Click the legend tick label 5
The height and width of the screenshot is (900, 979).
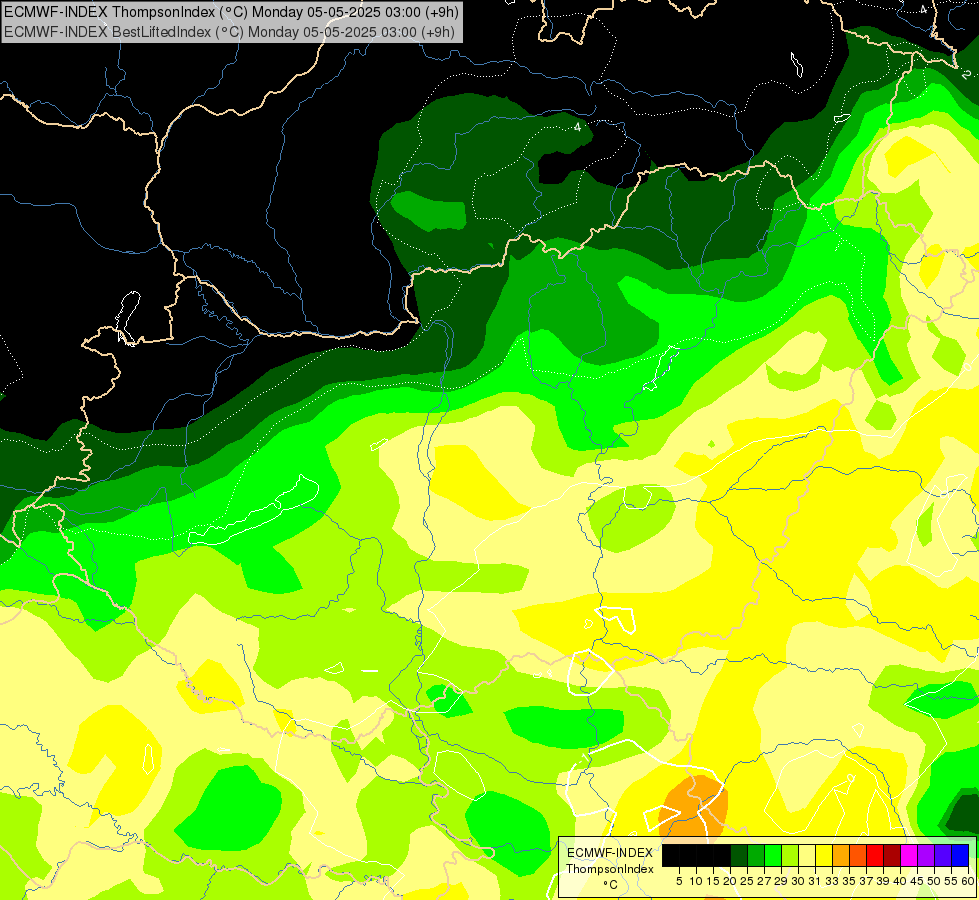pyautogui.click(x=679, y=881)
